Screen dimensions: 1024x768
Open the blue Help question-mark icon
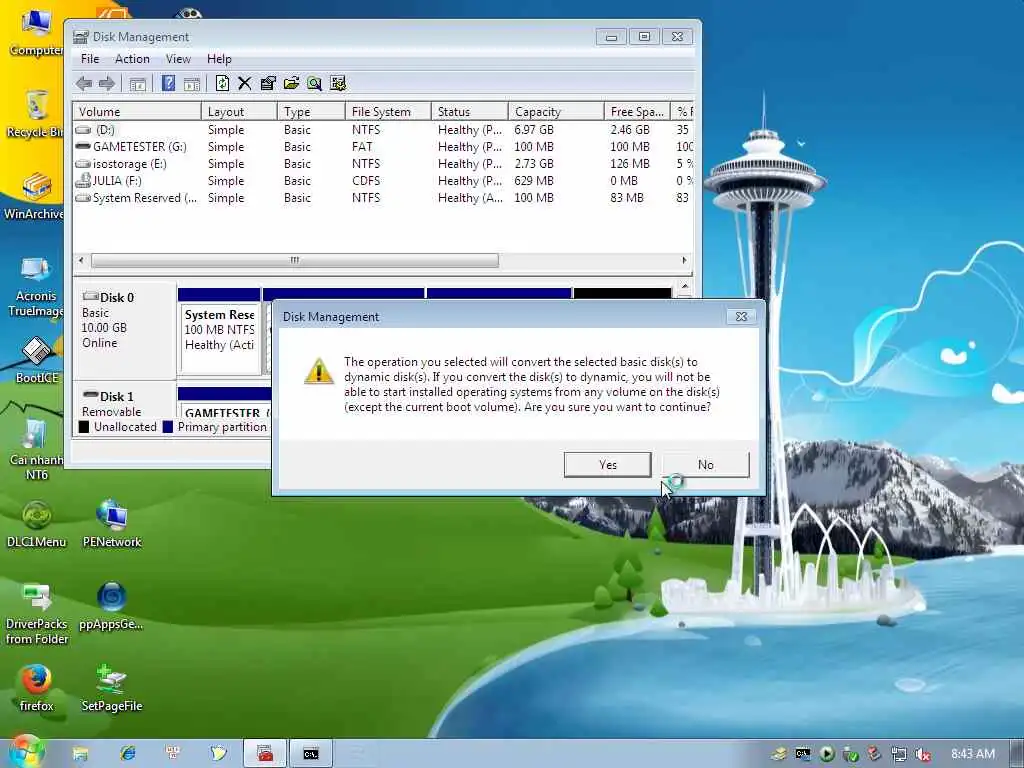(x=168, y=83)
